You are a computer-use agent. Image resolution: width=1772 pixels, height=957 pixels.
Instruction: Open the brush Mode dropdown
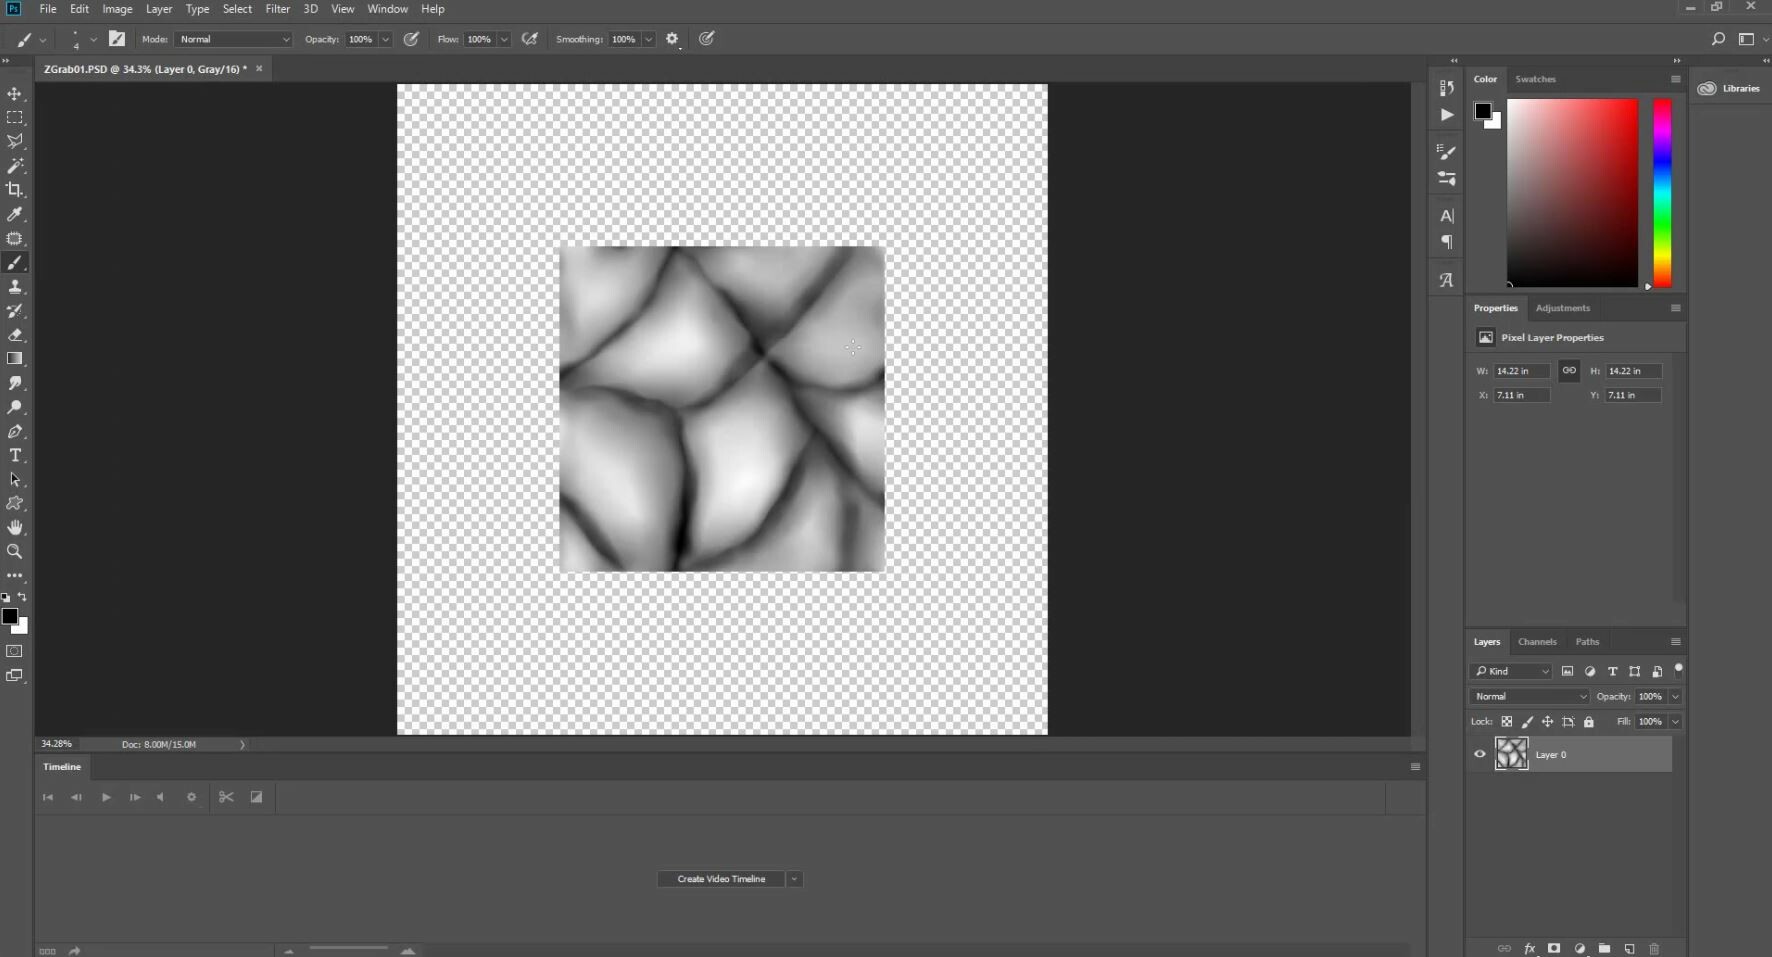233,39
